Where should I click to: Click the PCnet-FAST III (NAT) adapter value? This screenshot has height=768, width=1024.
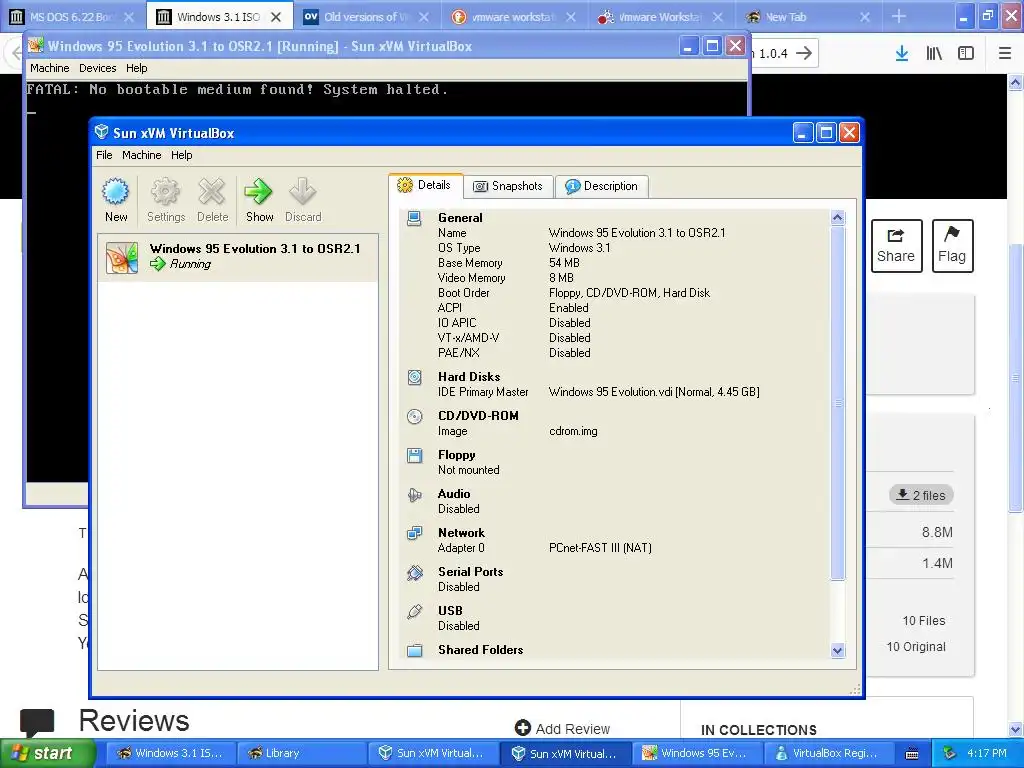point(600,547)
